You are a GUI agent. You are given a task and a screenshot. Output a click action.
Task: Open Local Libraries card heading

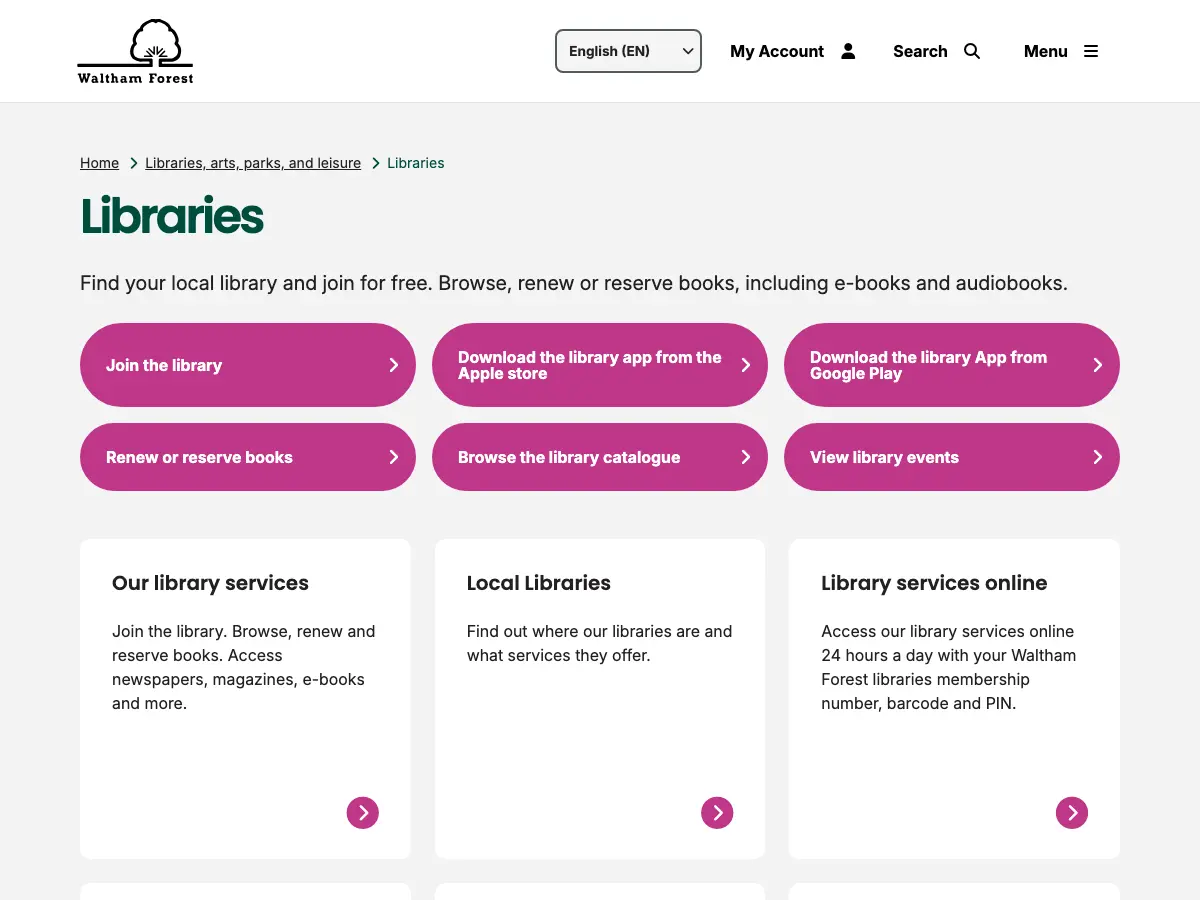pyautogui.click(x=538, y=583)
